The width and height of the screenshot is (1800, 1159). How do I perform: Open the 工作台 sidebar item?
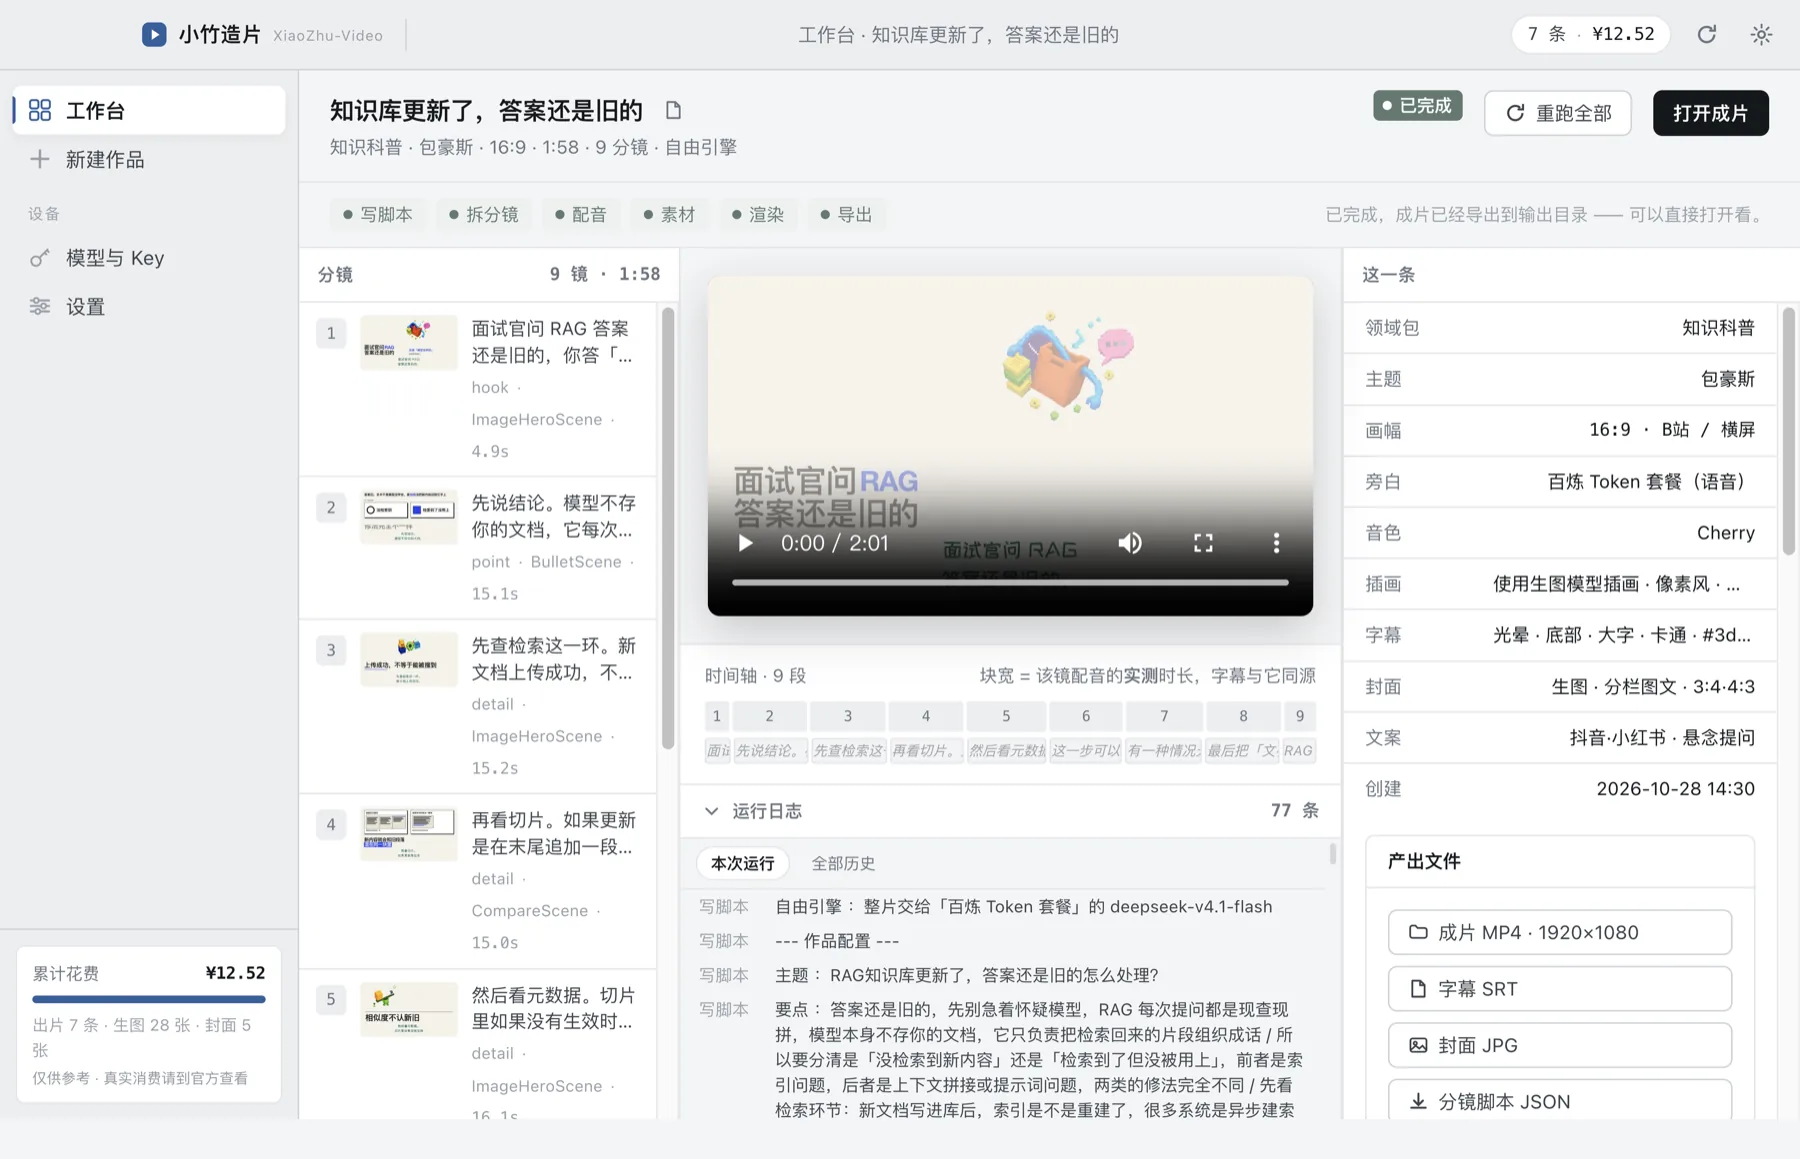[149, 110]
